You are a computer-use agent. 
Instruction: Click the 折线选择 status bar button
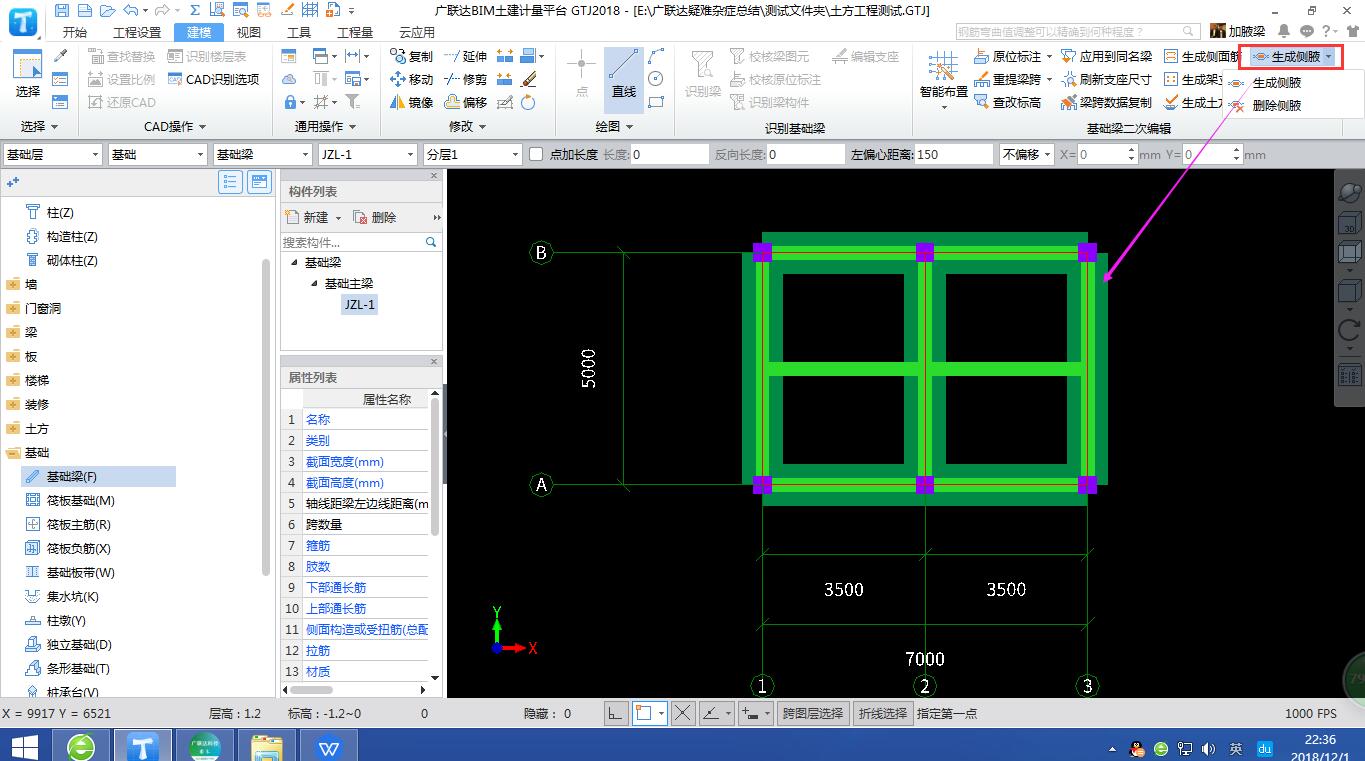882,713
